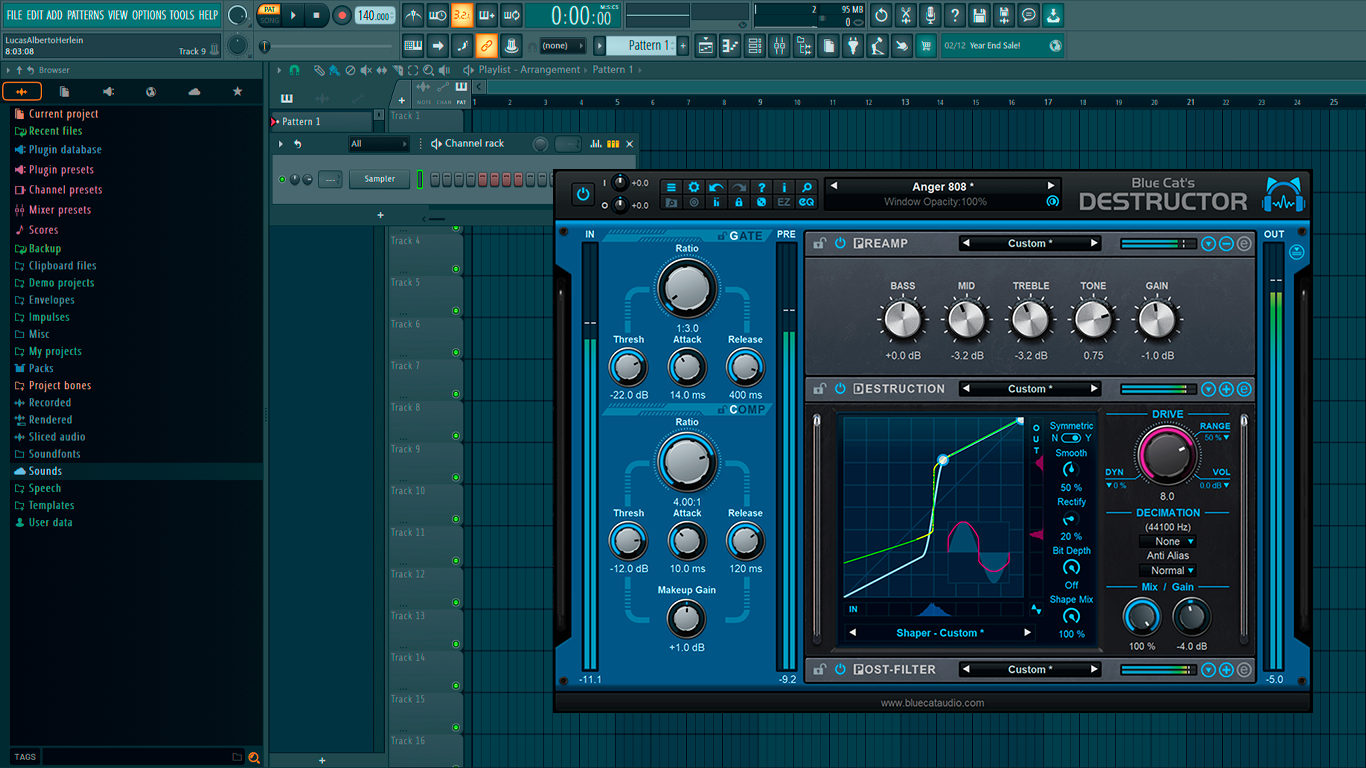1366x768 pixels.
Task: Open the graph editor icon in Channel rack
Action: click(x=596, y=144)
